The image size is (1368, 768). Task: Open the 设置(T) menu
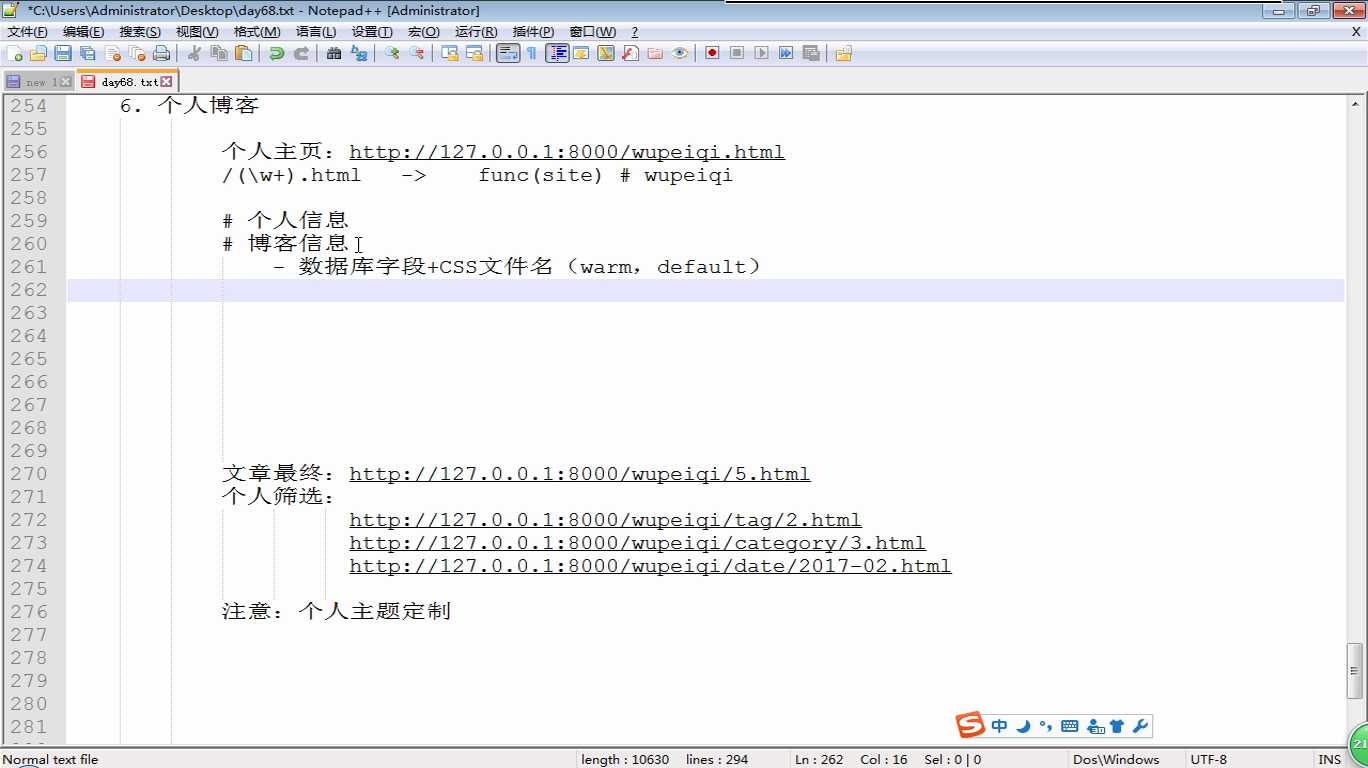[372, 32]
